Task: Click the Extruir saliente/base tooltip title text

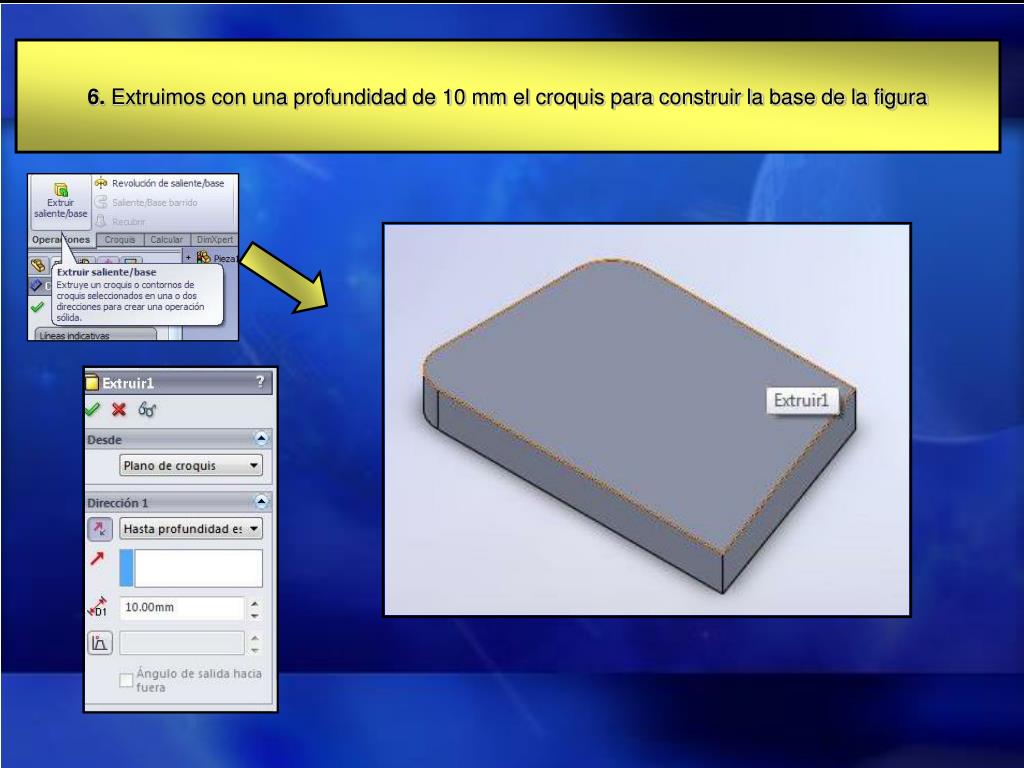Action: (x=106, y=272)
